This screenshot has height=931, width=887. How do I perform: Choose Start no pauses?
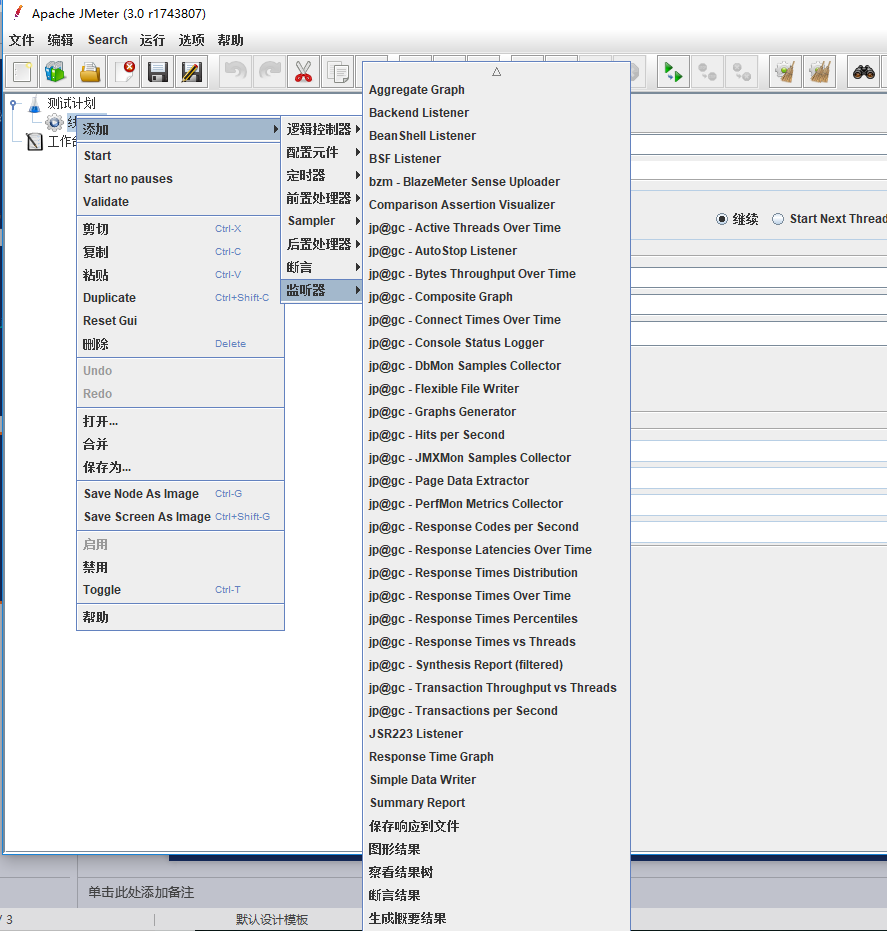point(180,179)
